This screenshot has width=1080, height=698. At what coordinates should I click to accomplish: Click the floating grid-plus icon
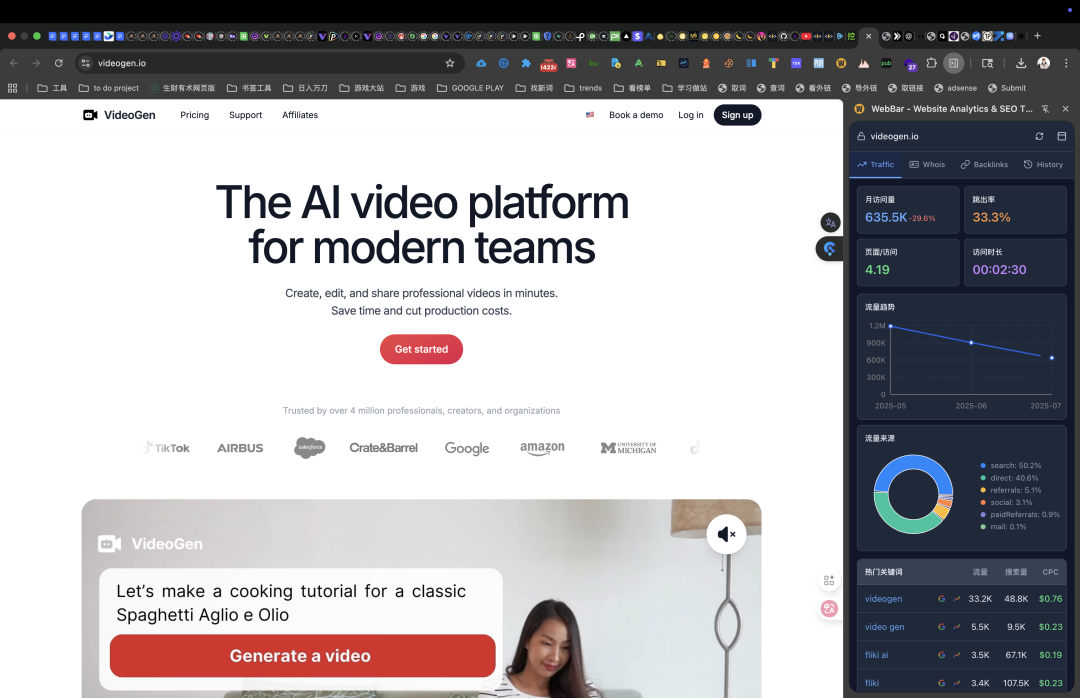(x=829, y=581)
